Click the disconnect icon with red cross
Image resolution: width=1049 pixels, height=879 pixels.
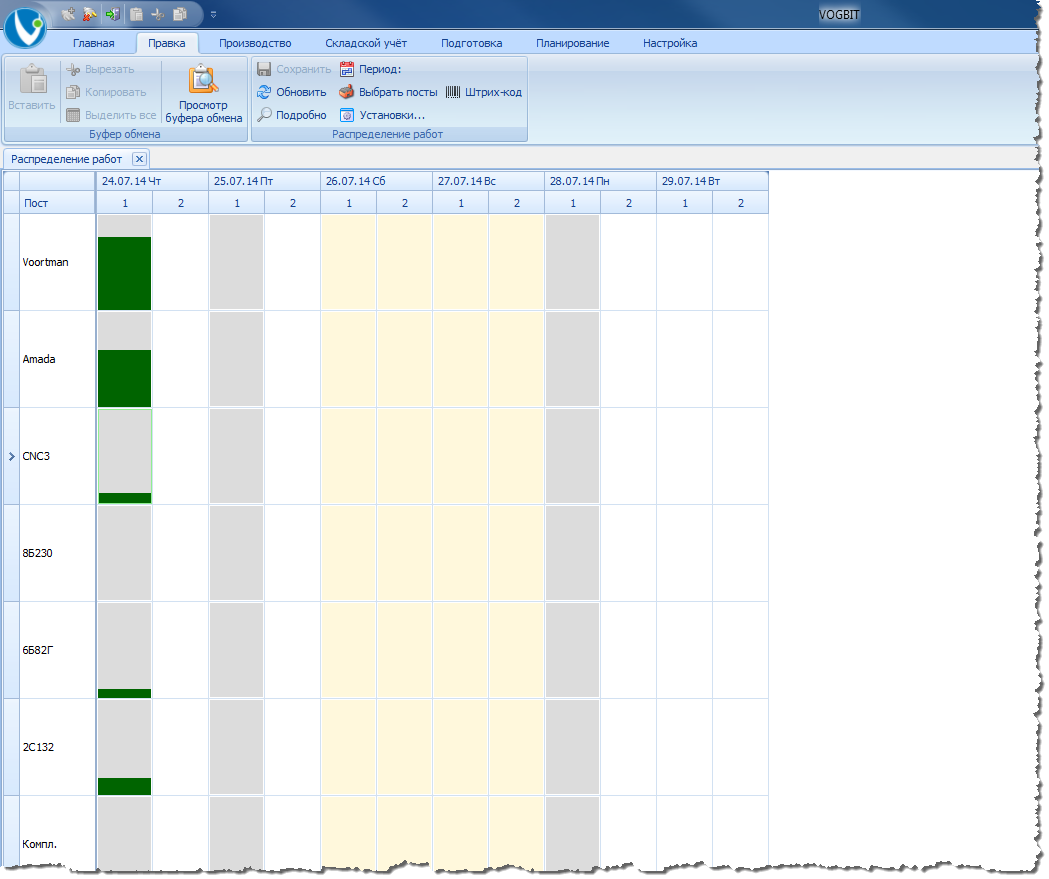90,14
